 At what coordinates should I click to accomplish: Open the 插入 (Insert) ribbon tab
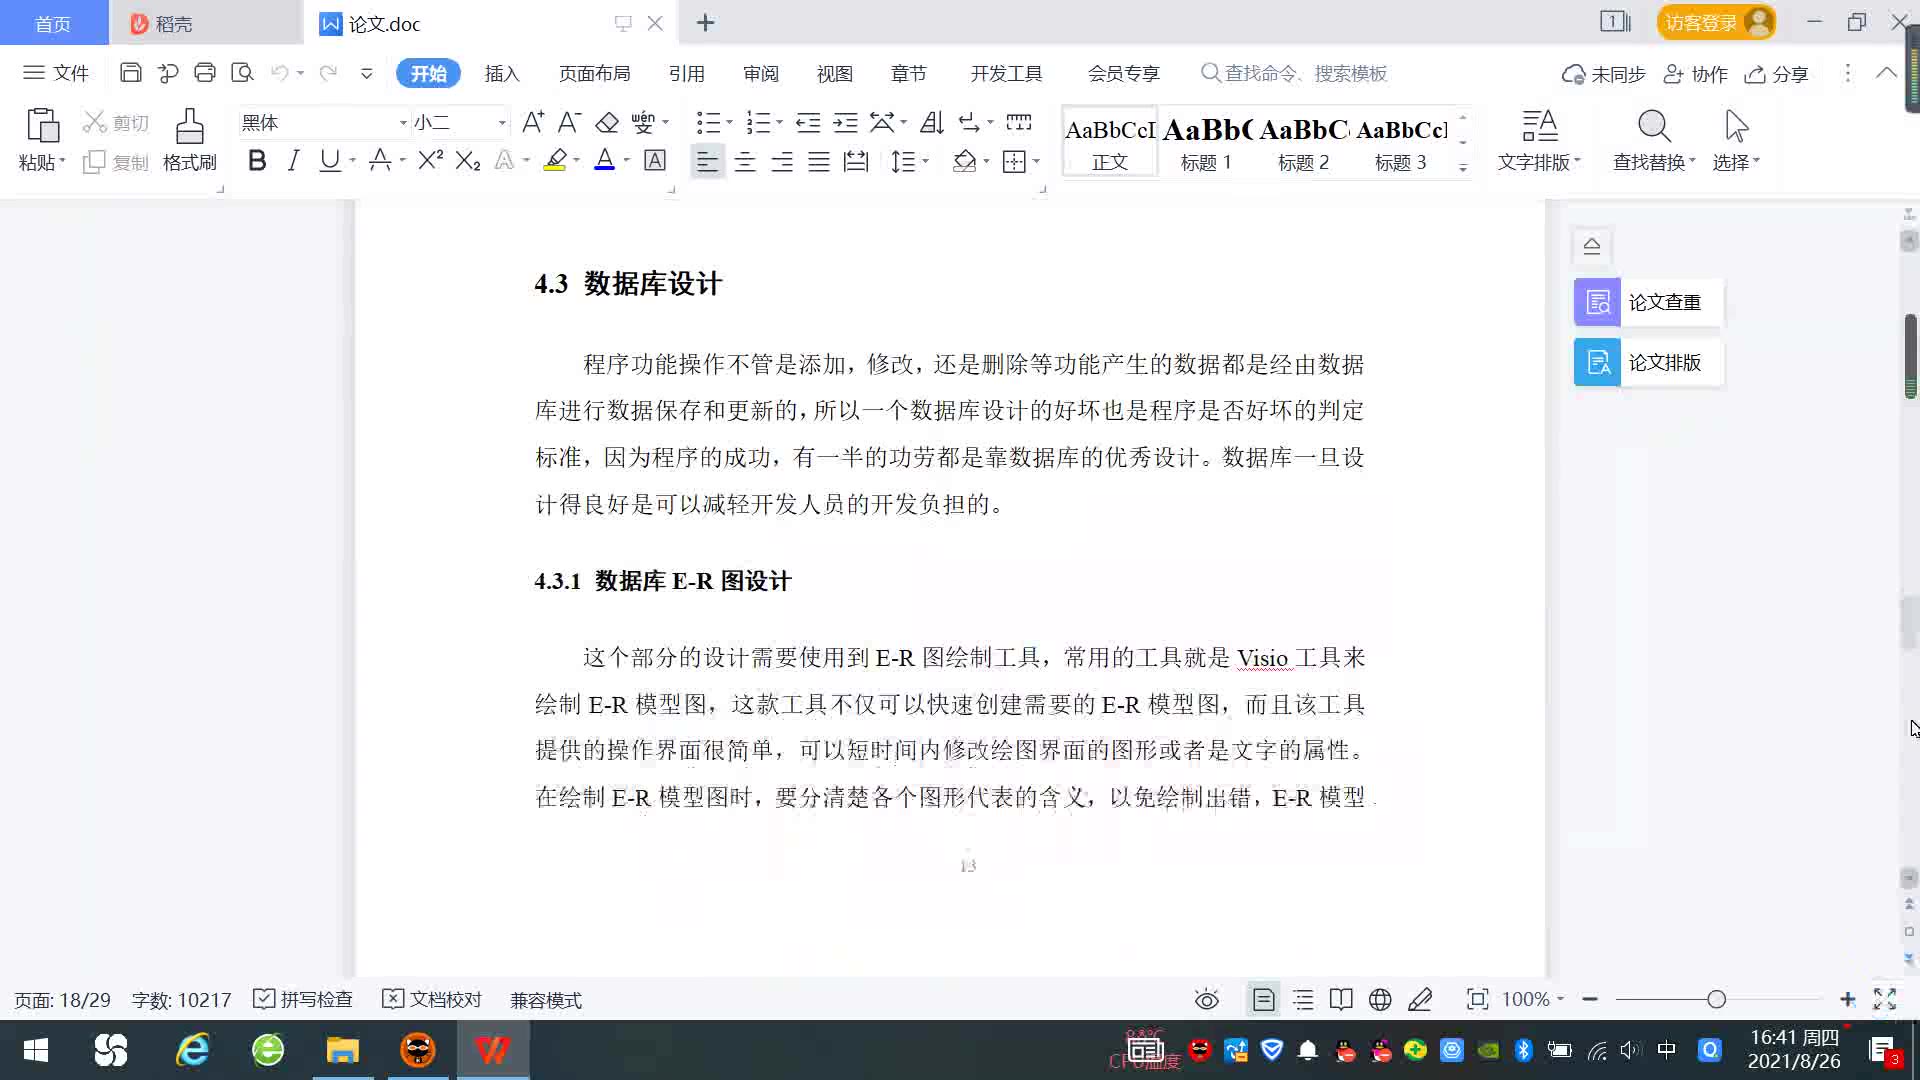pos(502,74)
